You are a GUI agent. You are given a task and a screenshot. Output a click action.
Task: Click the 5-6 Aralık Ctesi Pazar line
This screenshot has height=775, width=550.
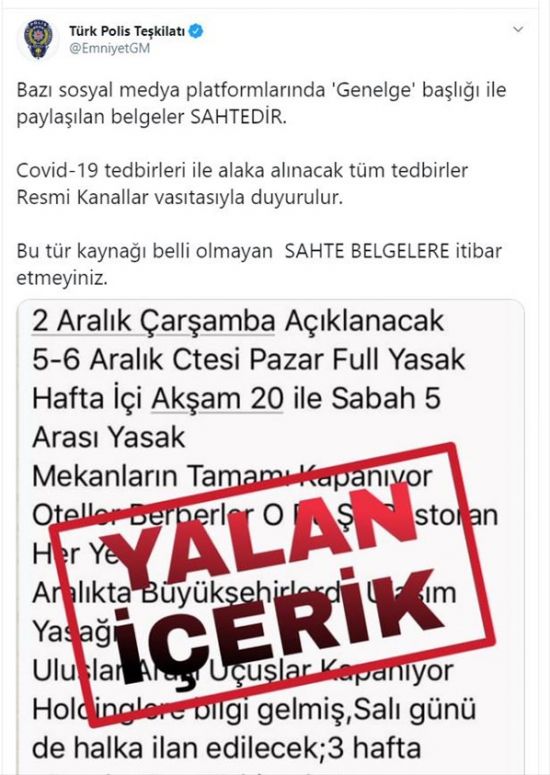248,360
